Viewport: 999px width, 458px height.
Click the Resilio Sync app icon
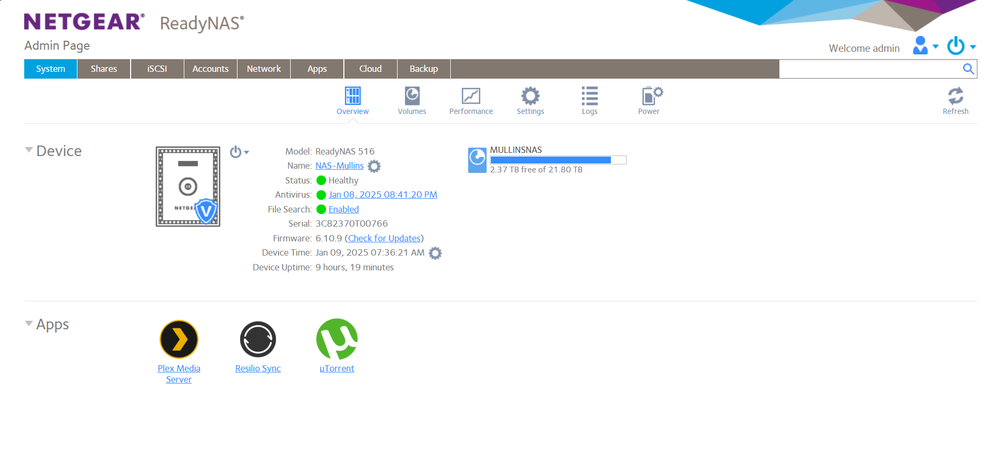258,340
